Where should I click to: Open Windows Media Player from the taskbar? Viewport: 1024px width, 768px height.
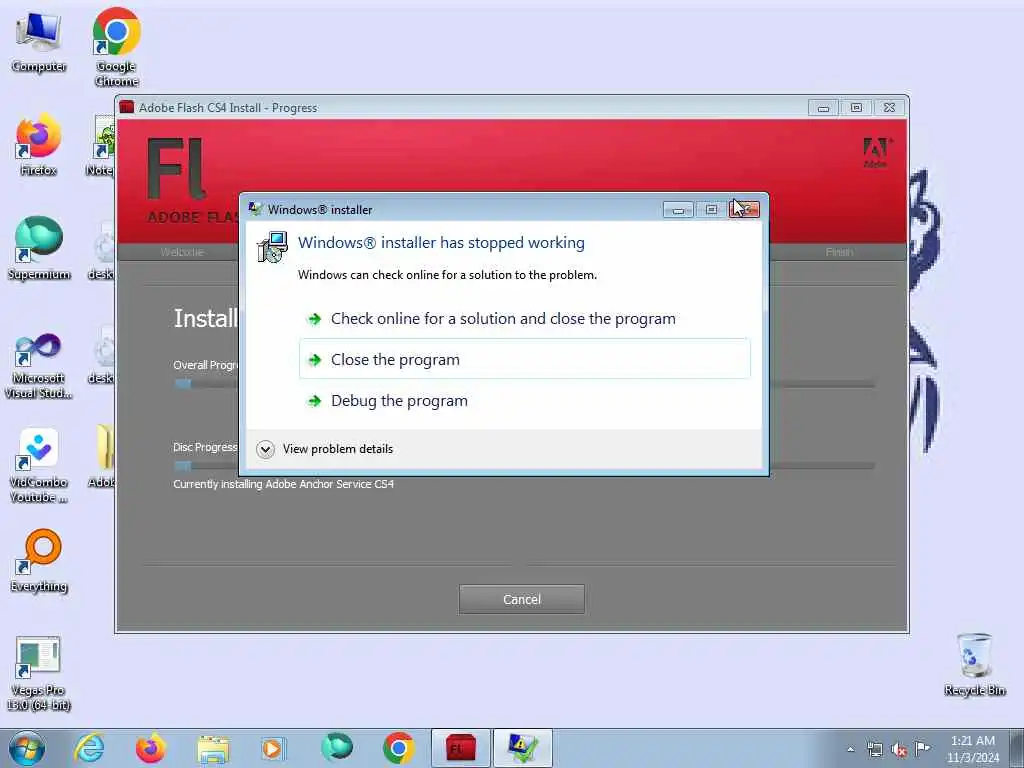click(273, 748)
